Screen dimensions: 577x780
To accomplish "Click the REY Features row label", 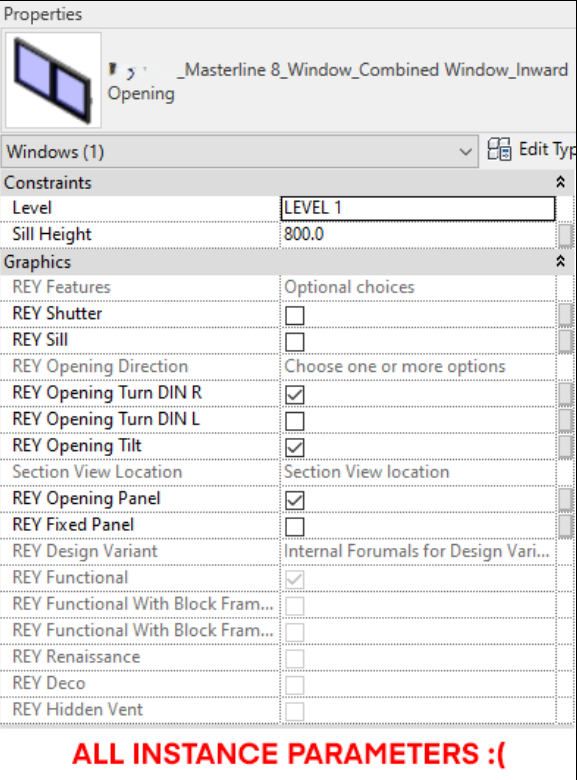I will pyautogui.click(x=61, y=287).
